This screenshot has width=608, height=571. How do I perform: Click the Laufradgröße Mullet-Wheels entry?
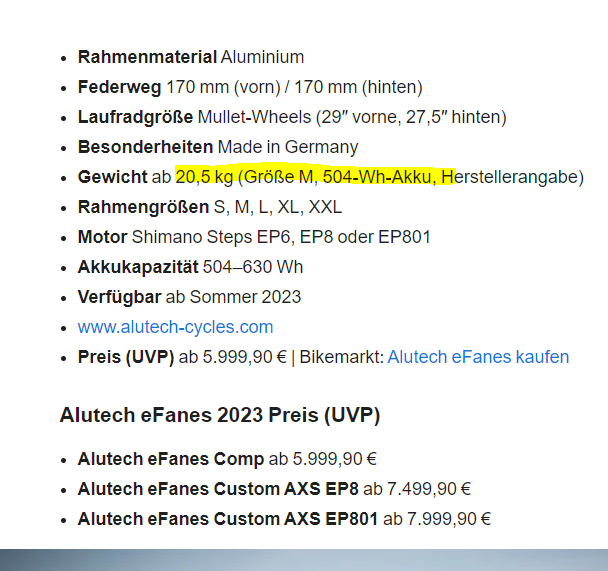[x=292, y=117]
